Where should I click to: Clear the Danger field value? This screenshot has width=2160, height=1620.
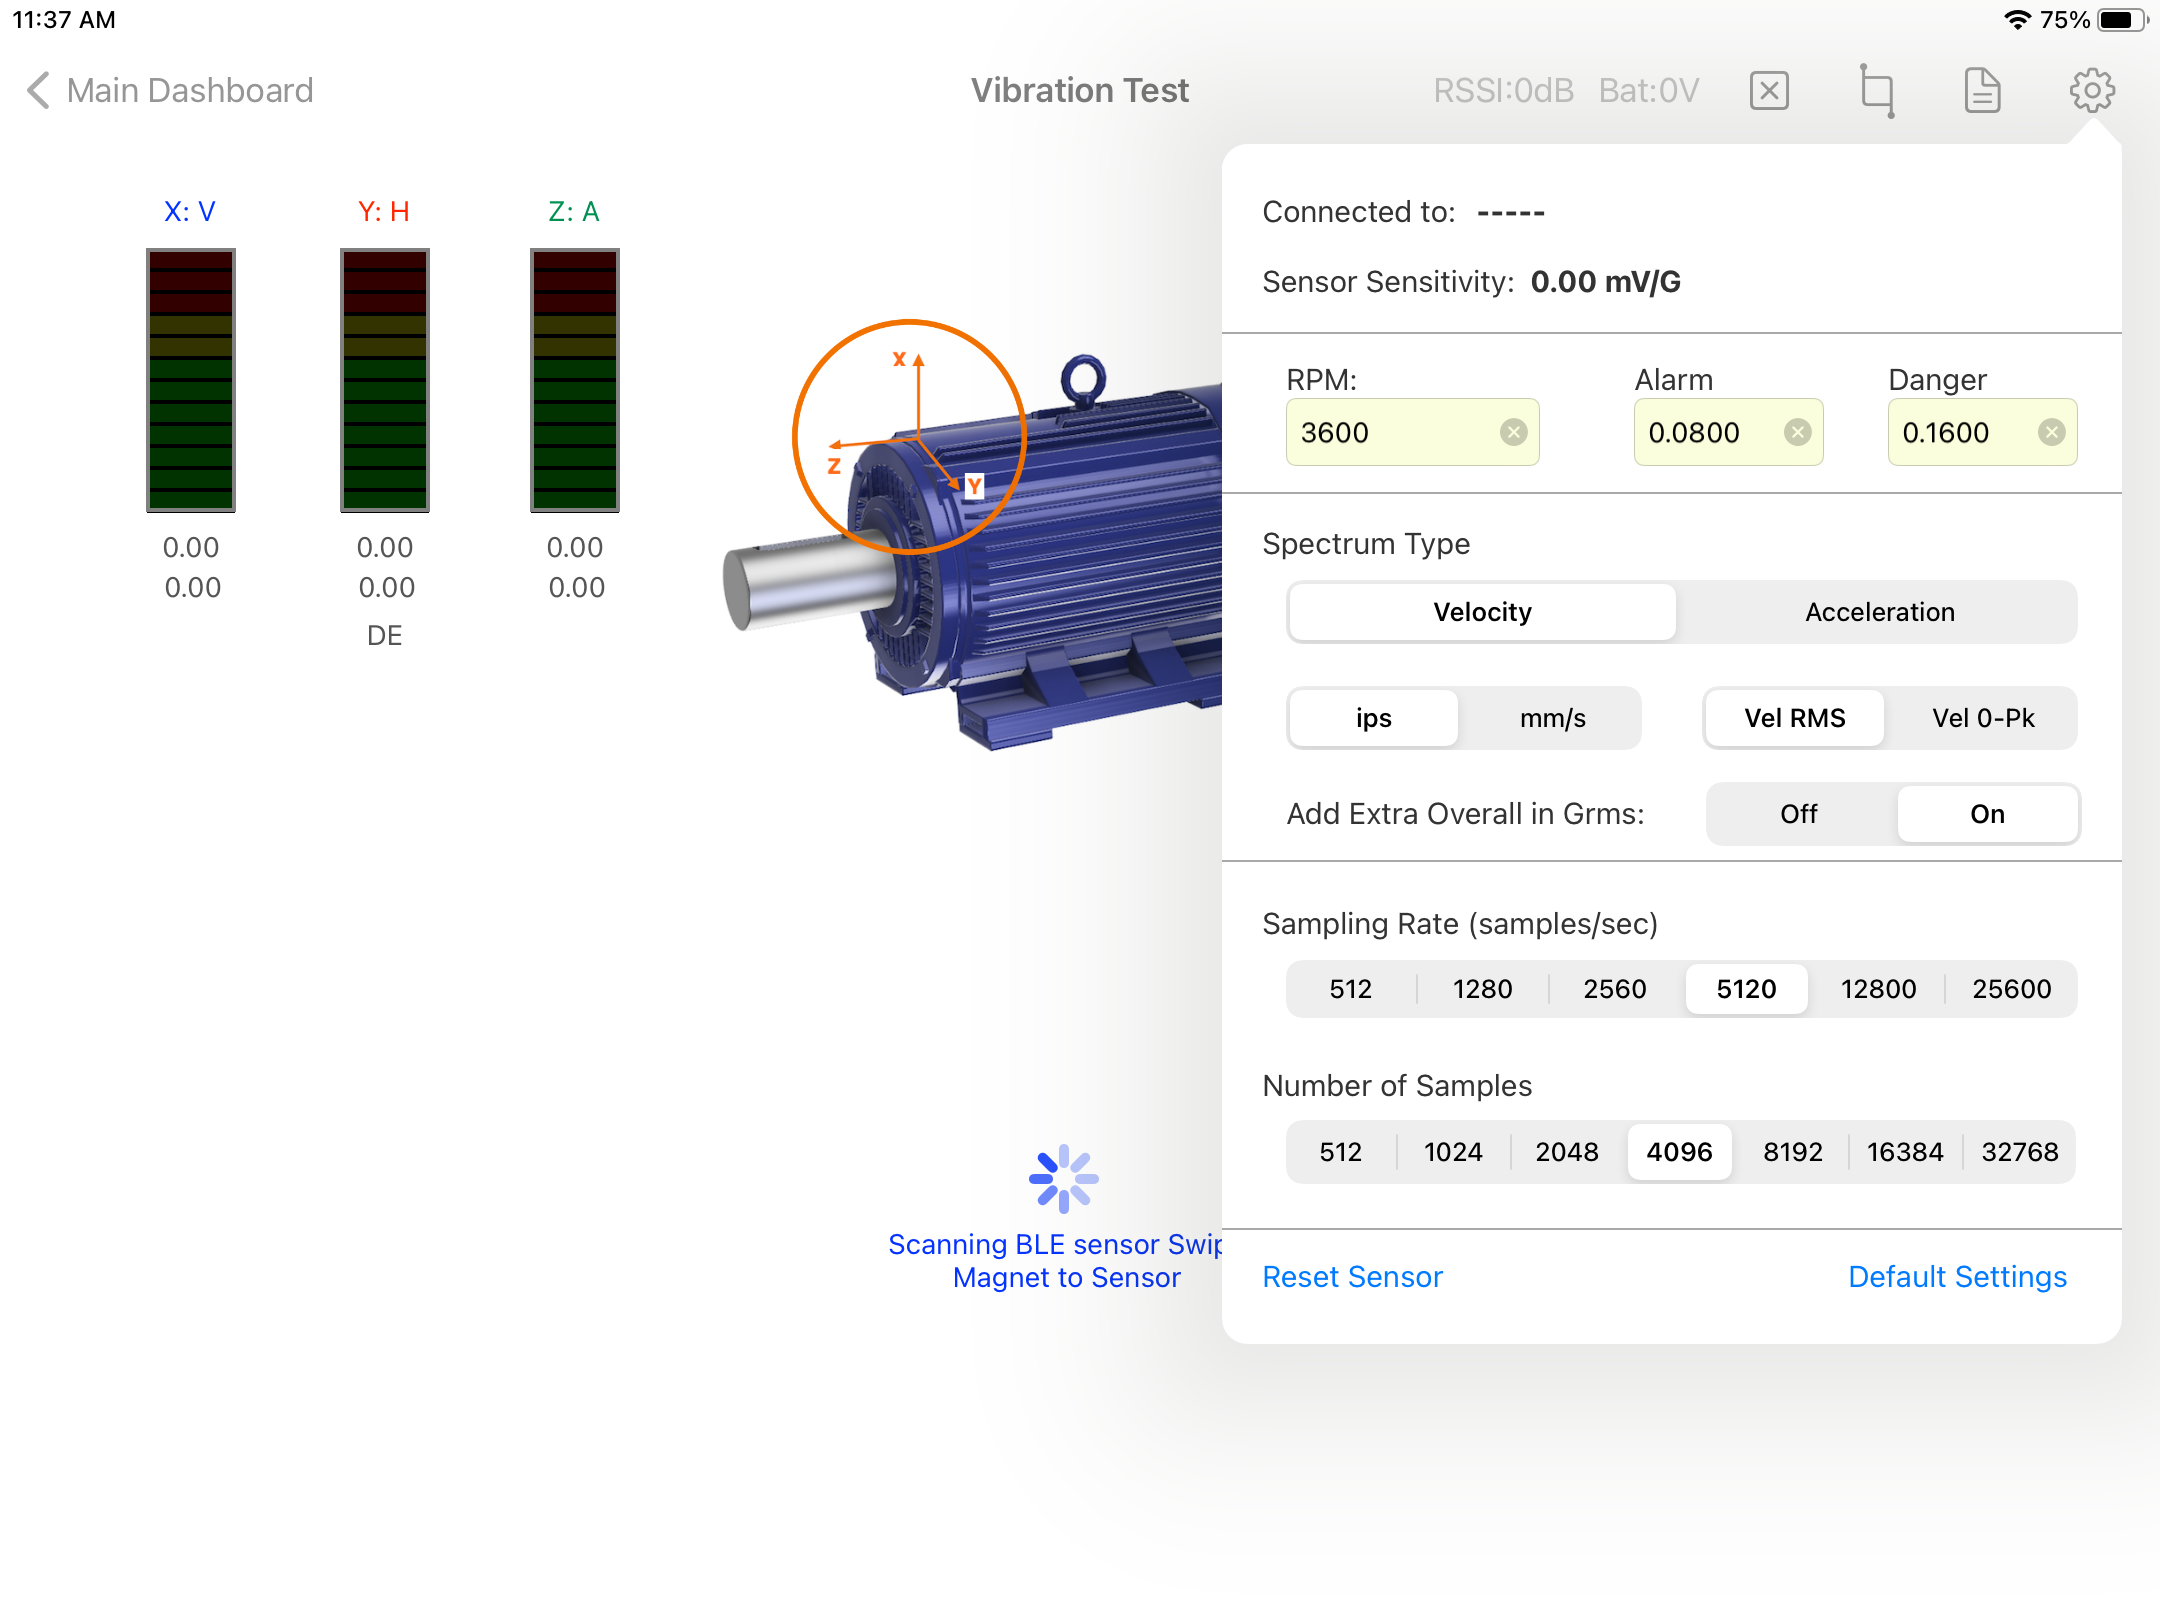click(2052, 432)
